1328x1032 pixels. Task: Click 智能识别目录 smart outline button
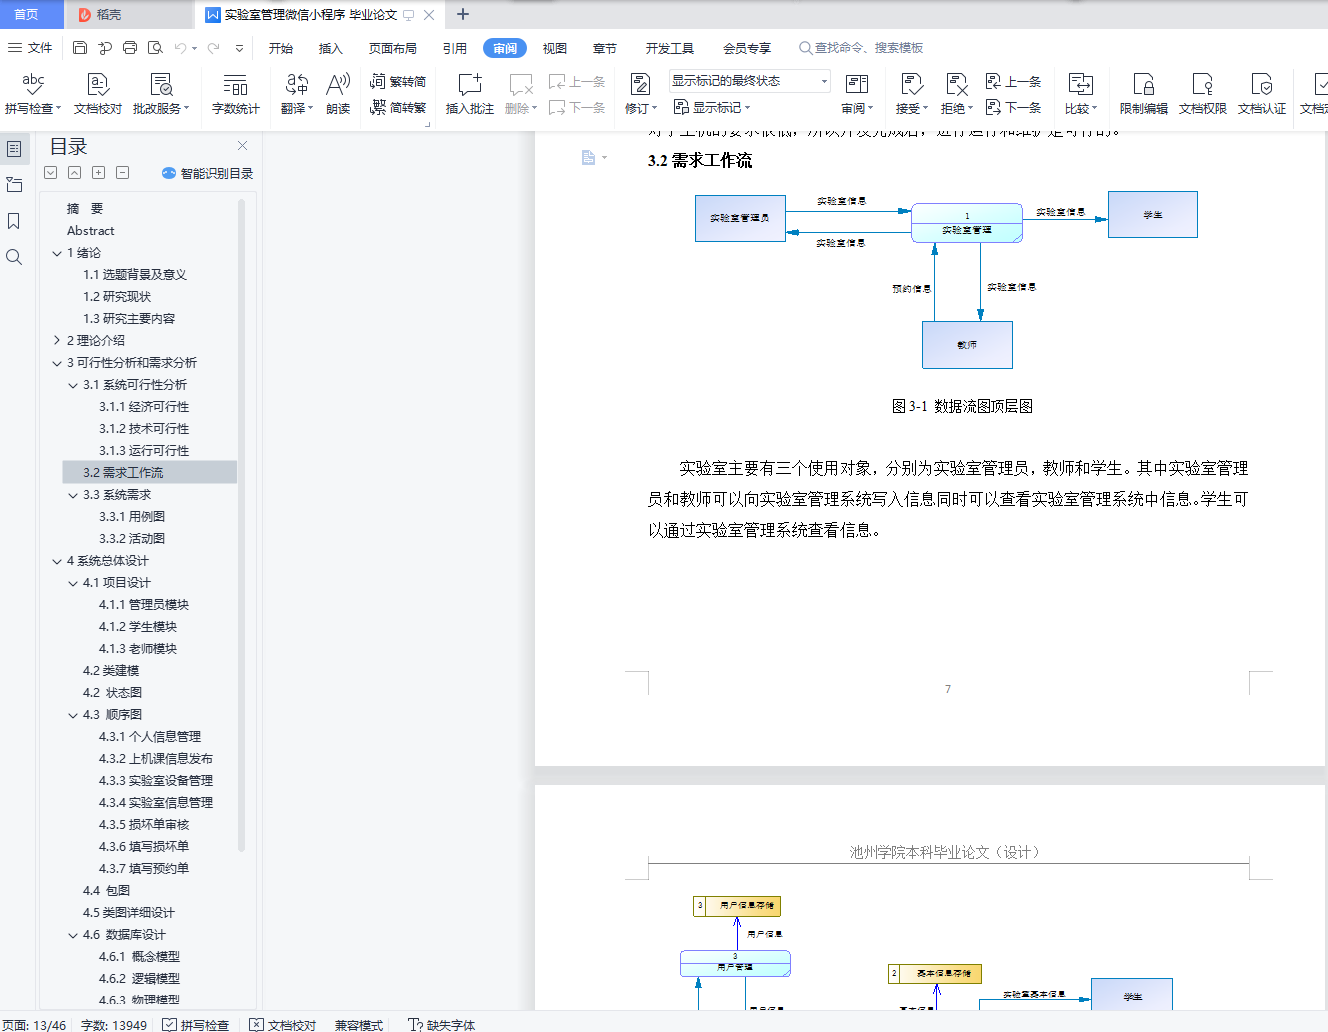point(207,173)
